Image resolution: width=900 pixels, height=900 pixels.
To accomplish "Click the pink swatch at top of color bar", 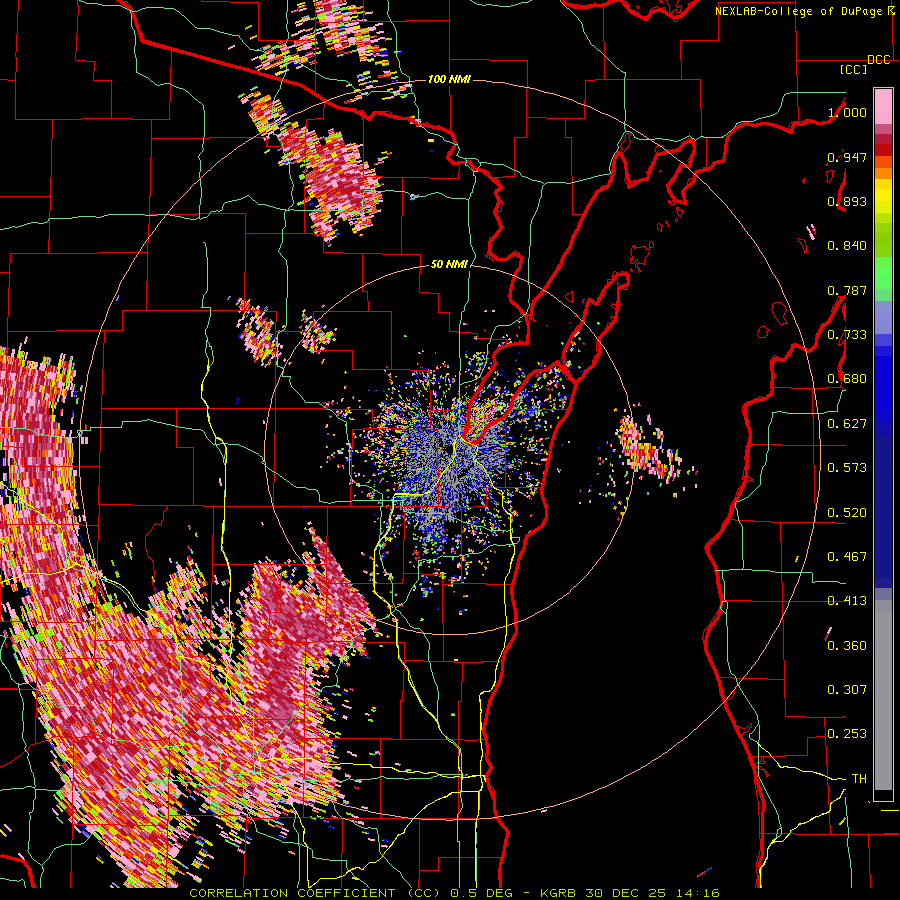I will tap(883, 106).
